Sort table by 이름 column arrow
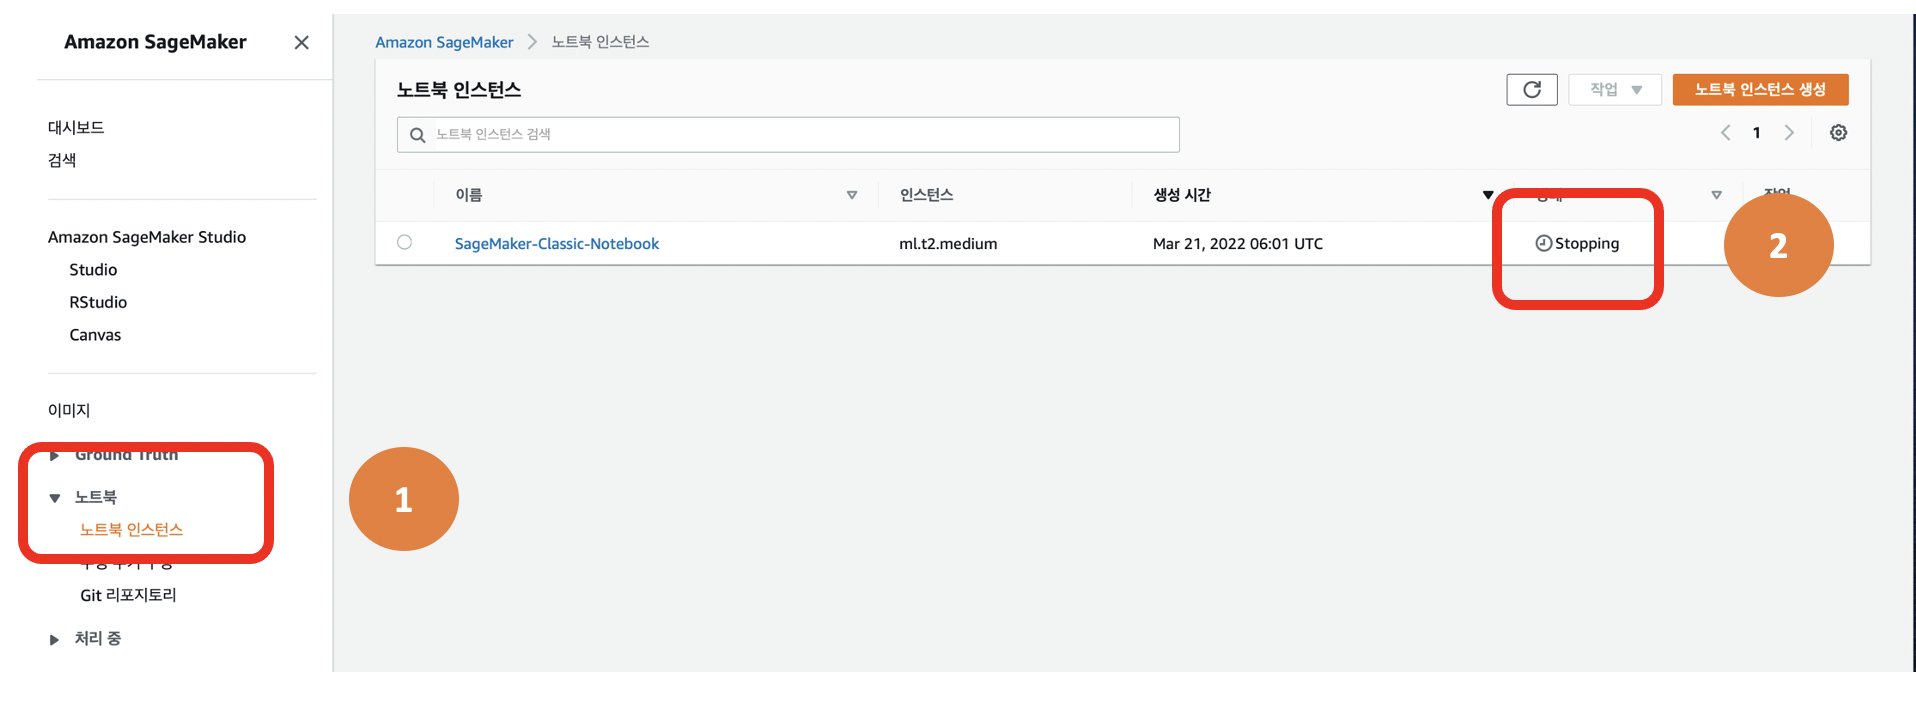 pyautogui.click(x=852, y=195)
